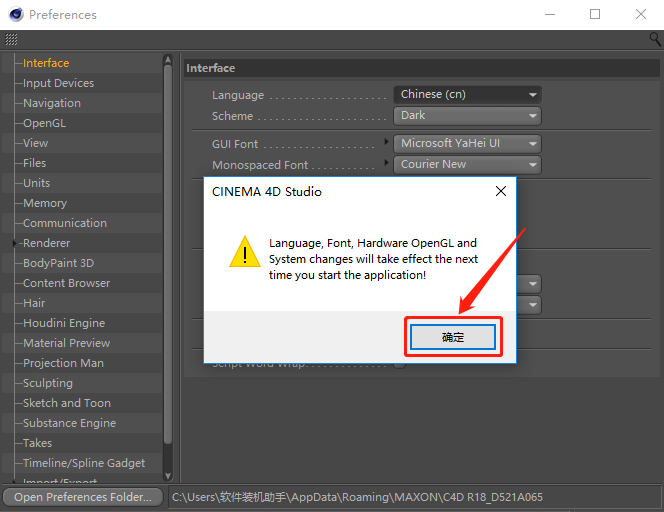Click the preferences folder path field
Viewport: 664px width, 512px height.
pyautogui.click(x=413, y=497)
